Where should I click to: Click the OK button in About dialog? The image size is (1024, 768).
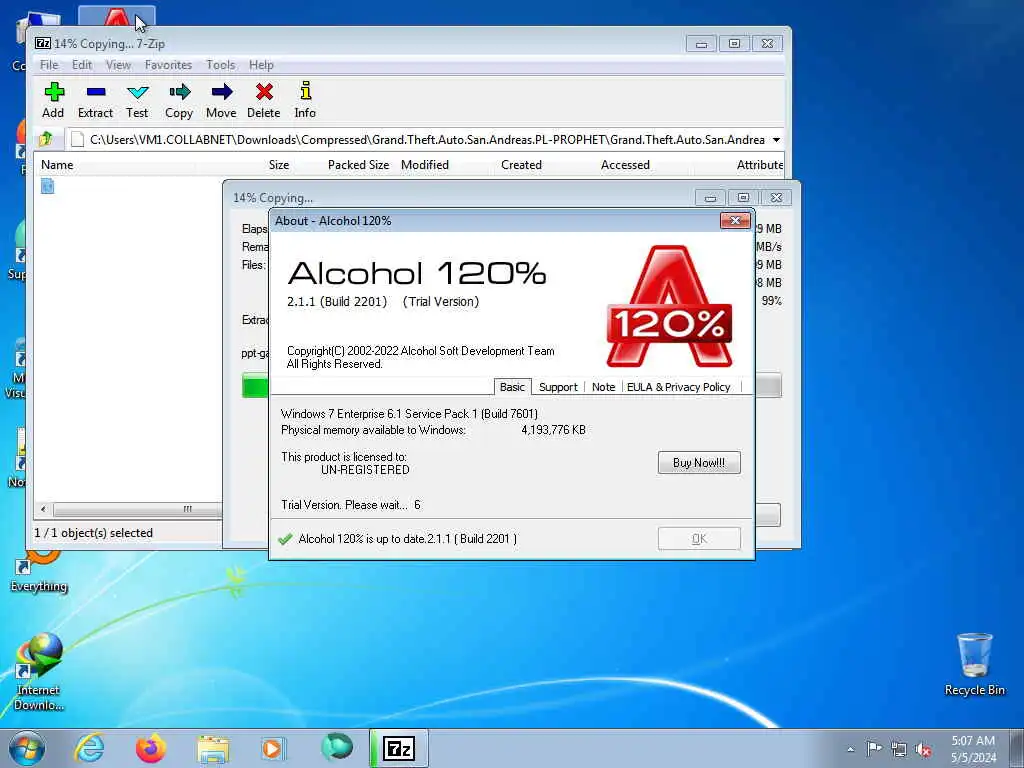(x=699, y=539)
